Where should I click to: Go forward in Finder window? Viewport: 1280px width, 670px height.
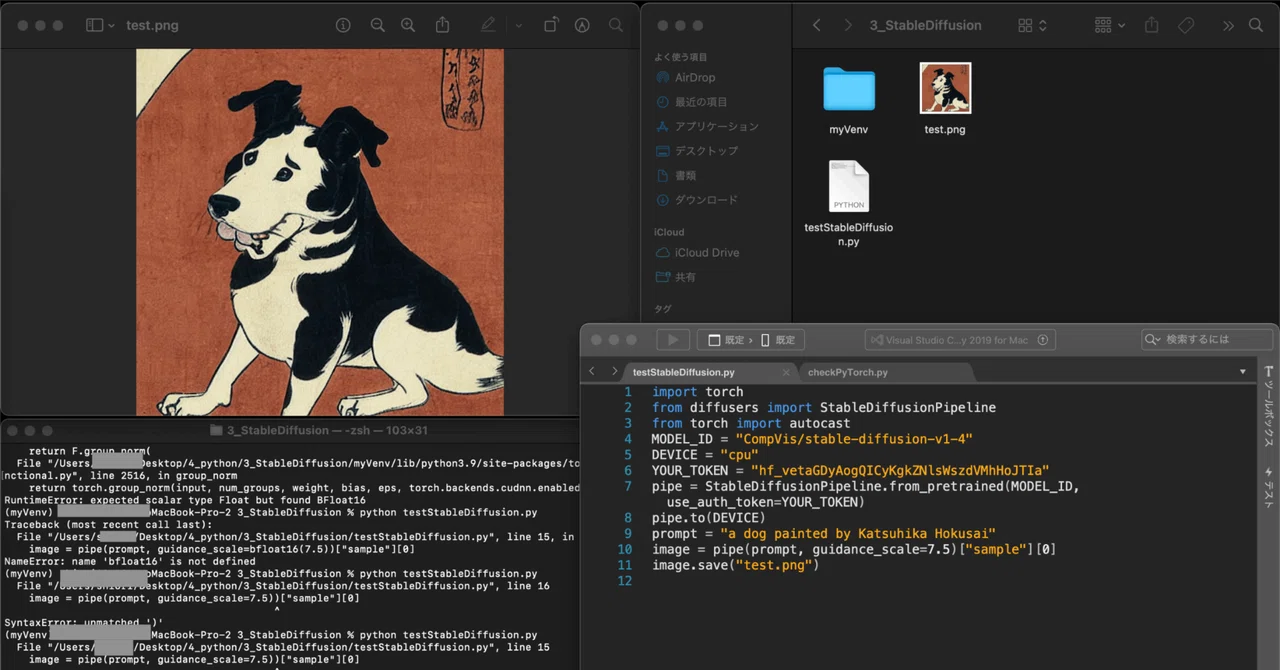coord(849,25)
